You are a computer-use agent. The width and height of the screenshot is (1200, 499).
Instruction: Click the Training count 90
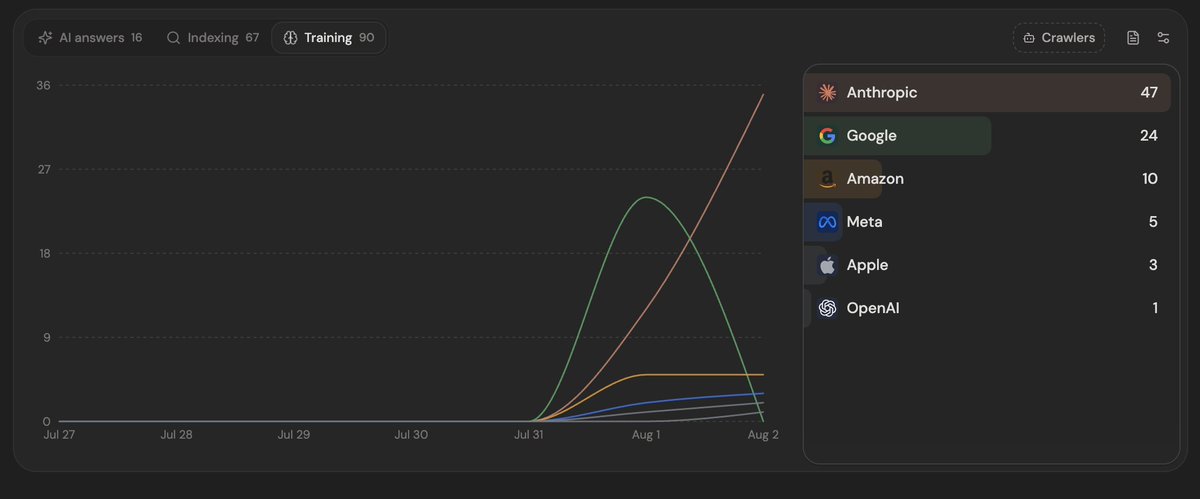point(367,38)
